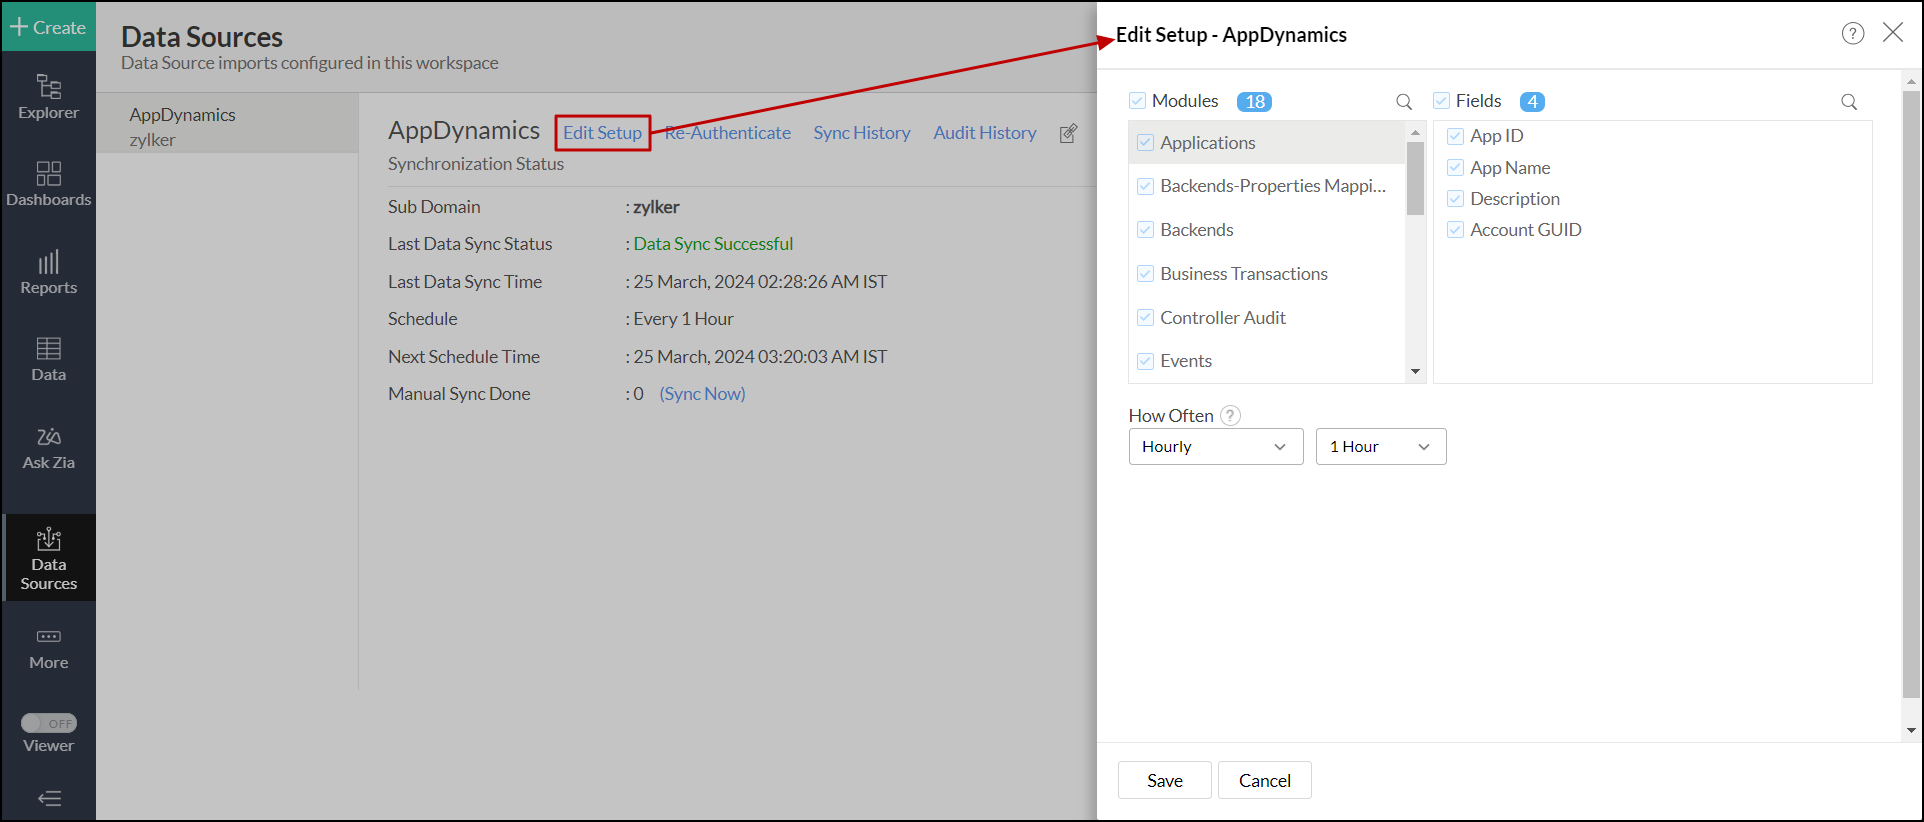The width and height of the screenshot is (1924, 822).
Task: Click the Fields search magnifier icon
Action: pyautogui.click(x=1849, y=102)
